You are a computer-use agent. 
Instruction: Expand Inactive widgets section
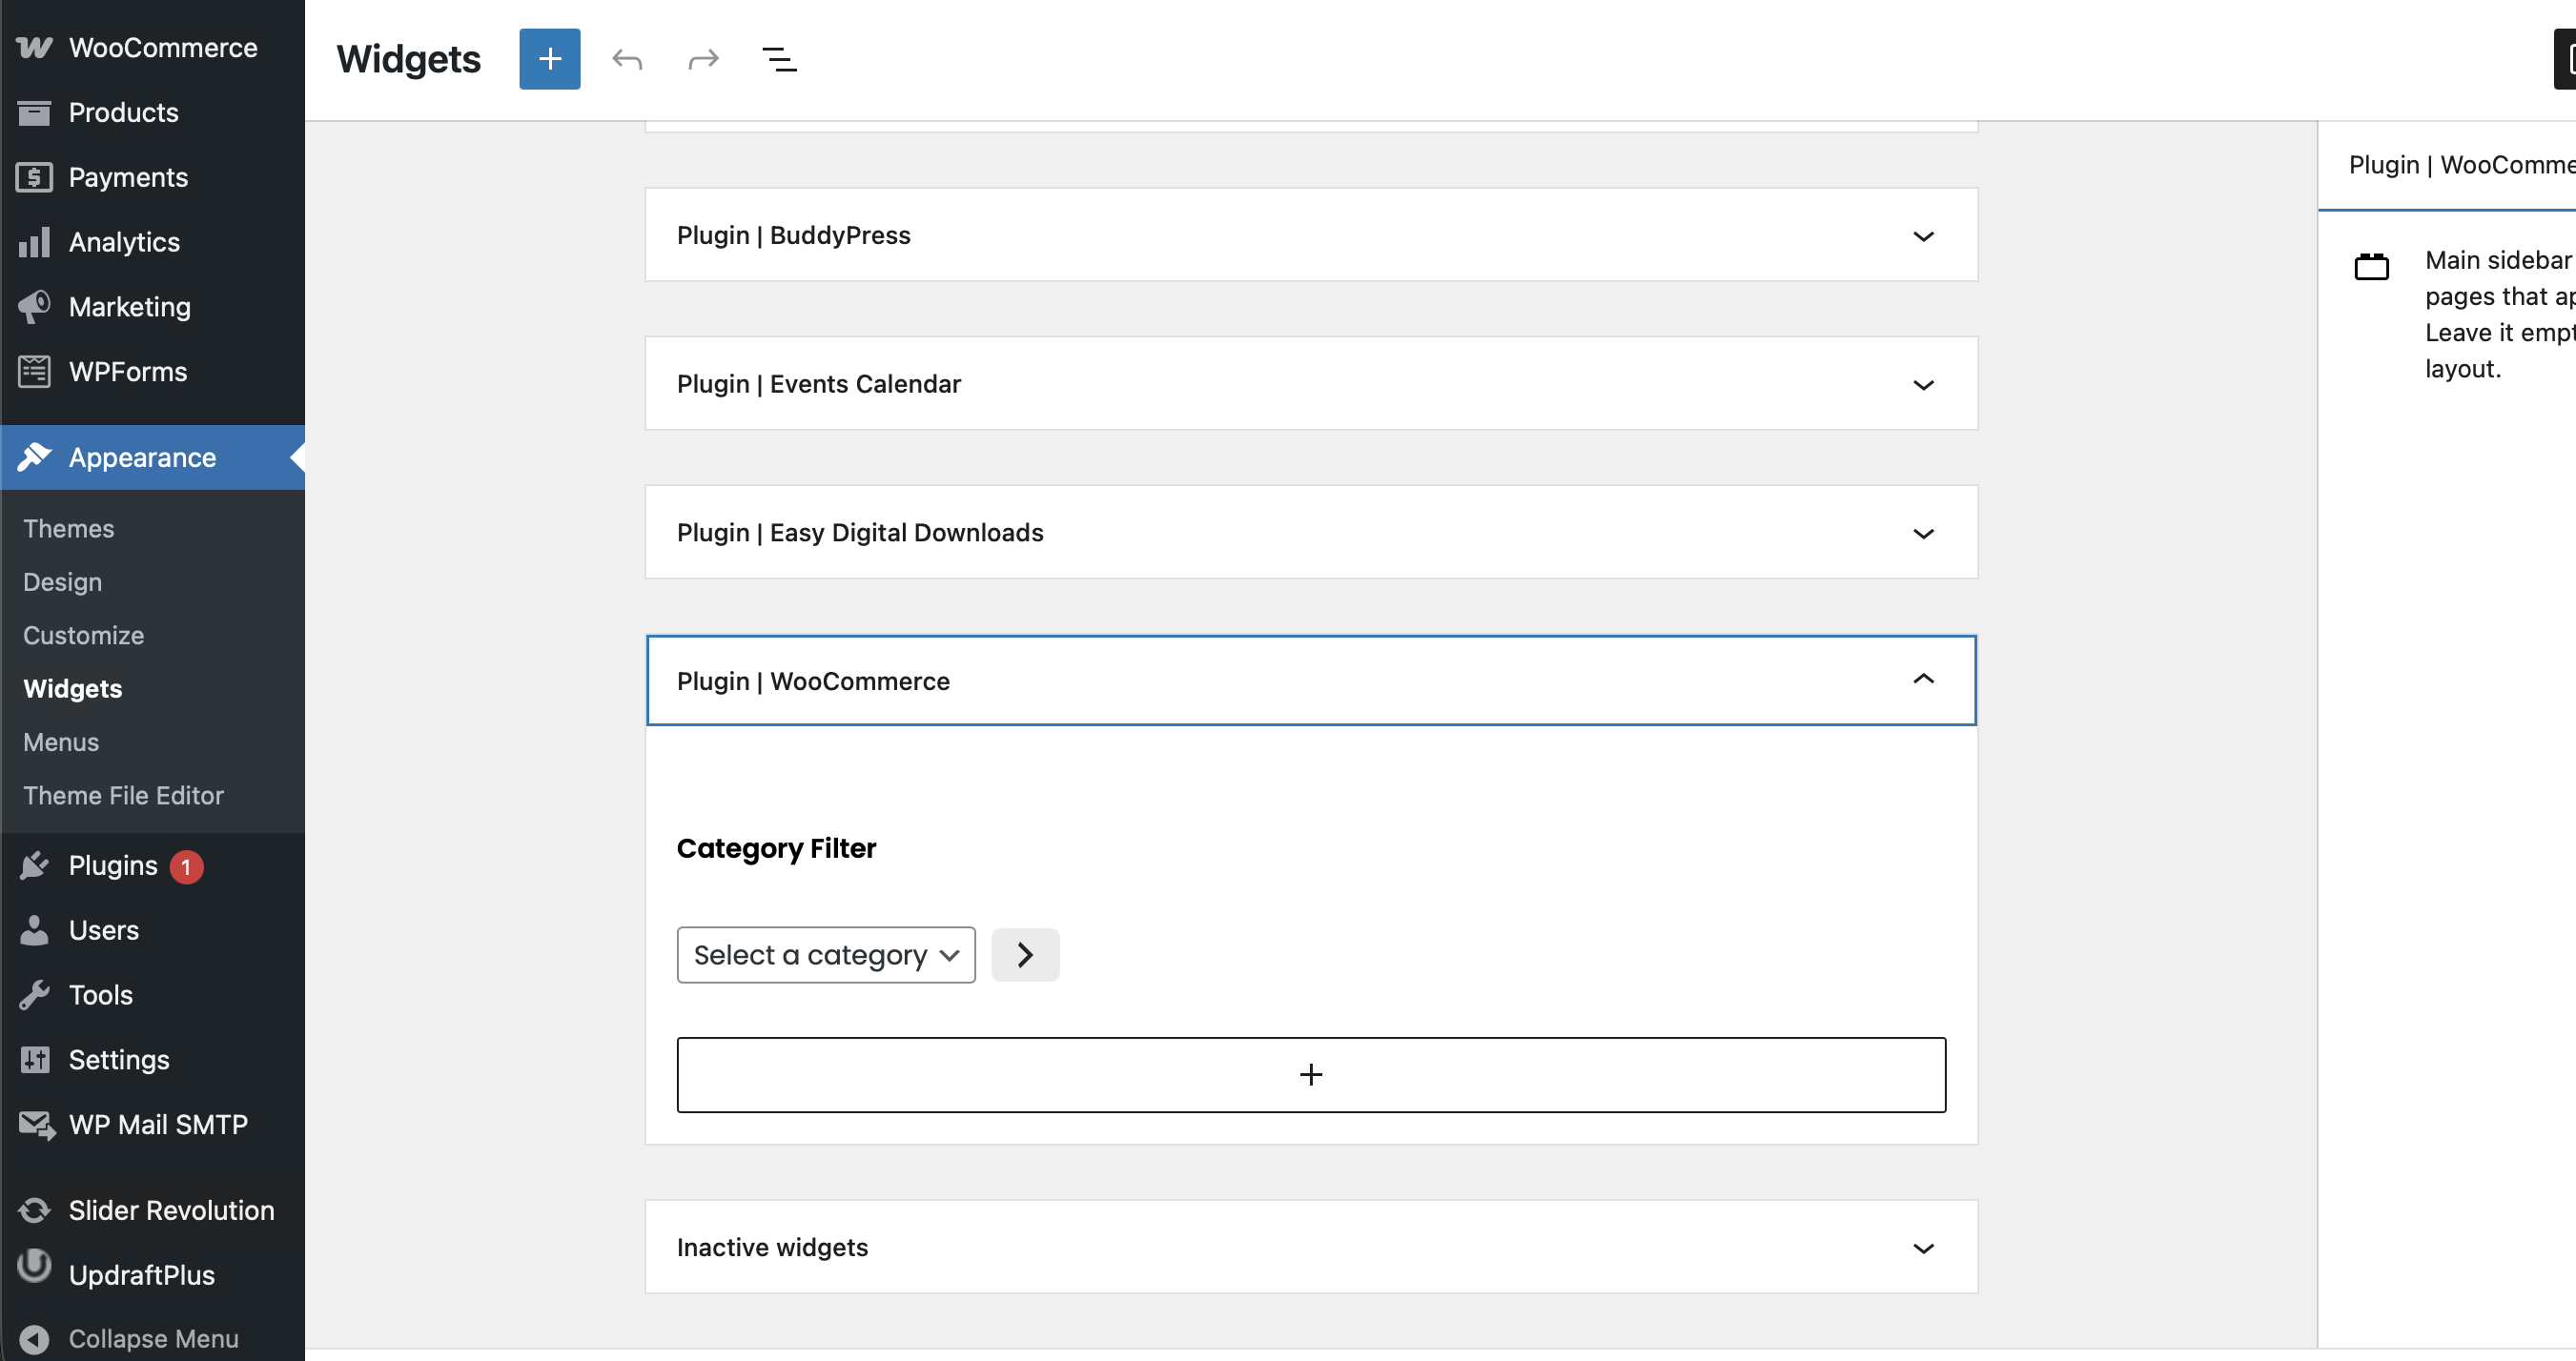click(x=1922, y=1248)
